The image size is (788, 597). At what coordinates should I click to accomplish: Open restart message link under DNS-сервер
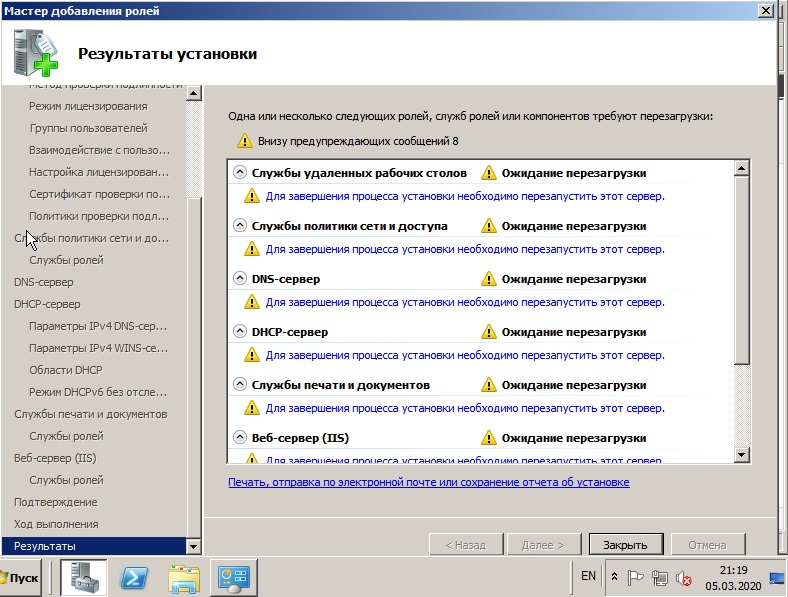(465, 302)
